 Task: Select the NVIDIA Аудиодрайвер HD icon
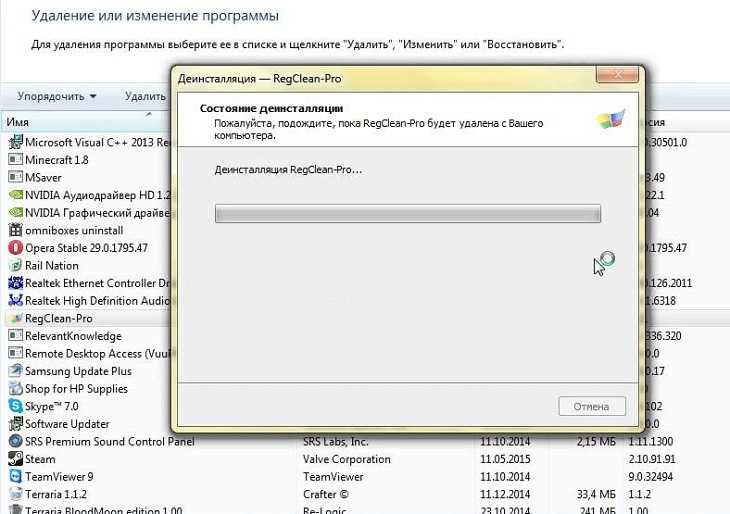15,195
